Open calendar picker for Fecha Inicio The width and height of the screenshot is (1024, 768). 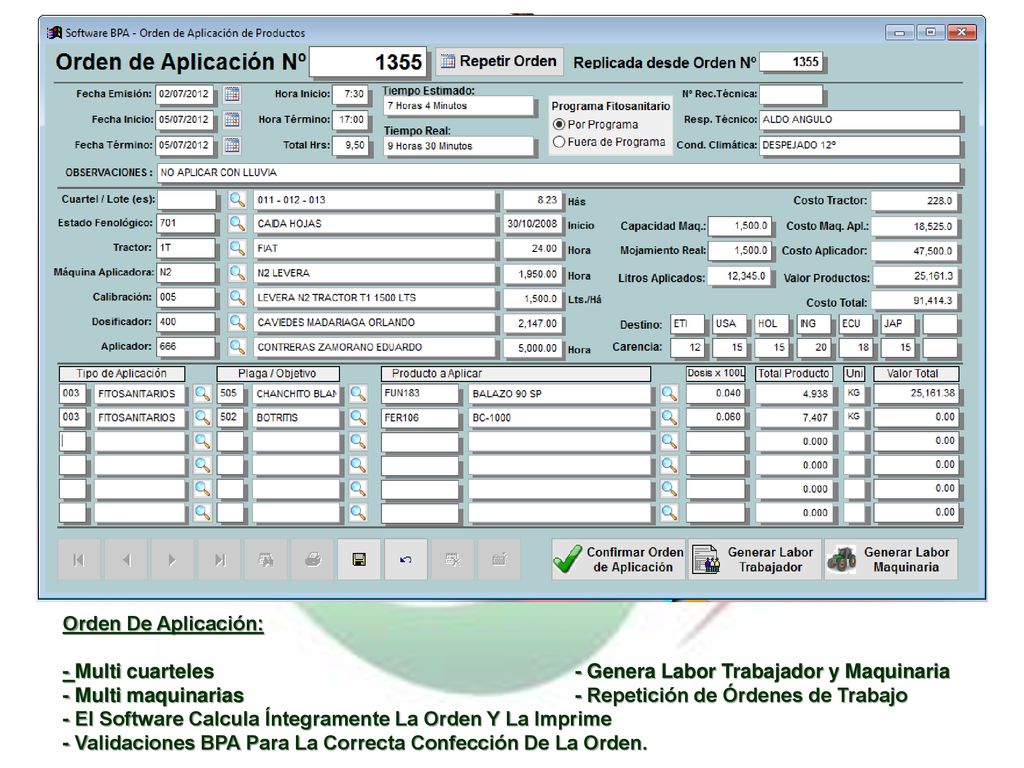232,120
